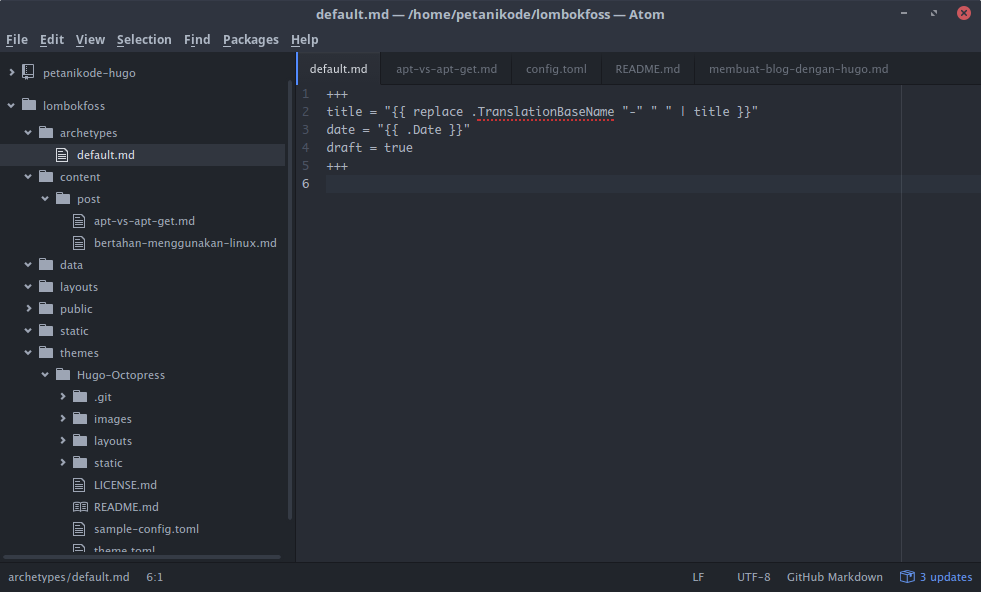
Task: Collapse the Hugo-Octopress folder
Action: pyautogui.click(x=45, y=375)
